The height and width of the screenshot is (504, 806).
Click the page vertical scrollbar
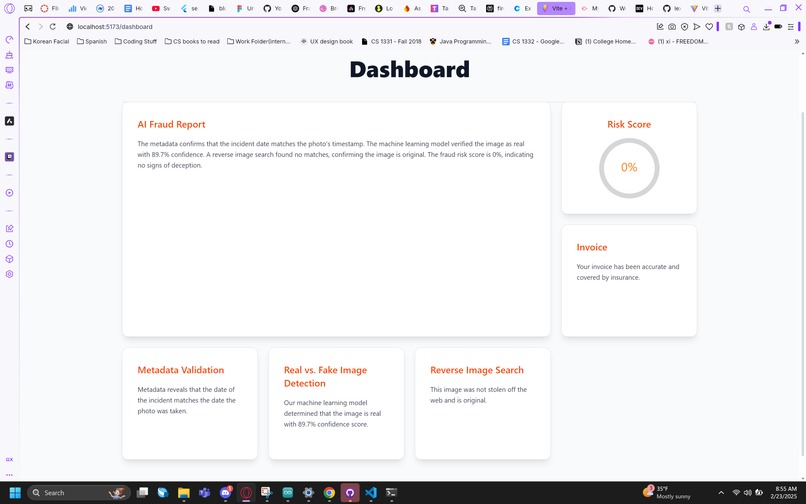coord(803,283)
